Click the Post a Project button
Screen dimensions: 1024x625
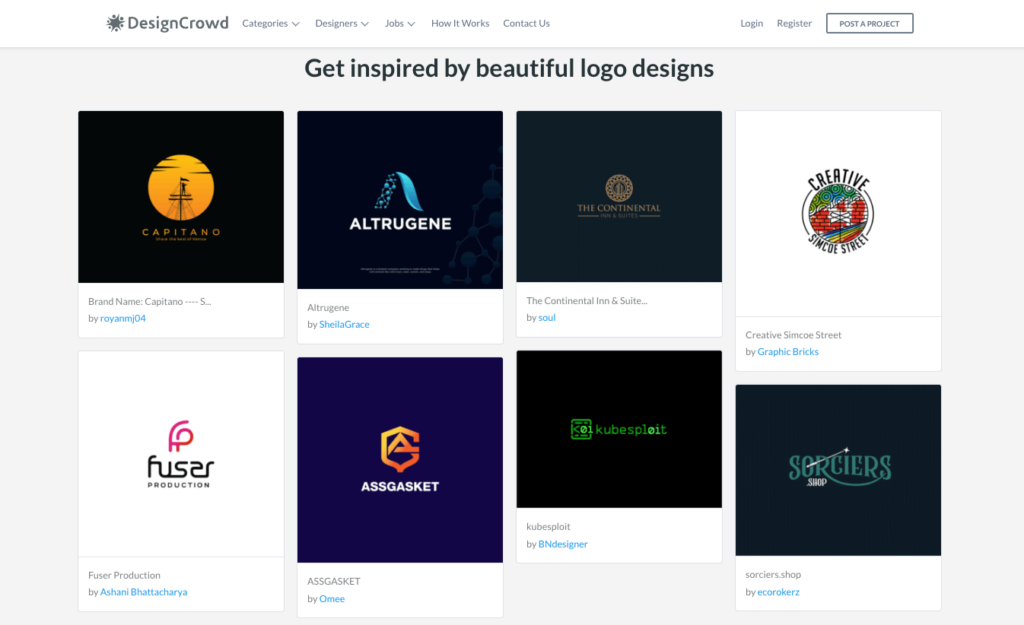[x=869, y=24]
